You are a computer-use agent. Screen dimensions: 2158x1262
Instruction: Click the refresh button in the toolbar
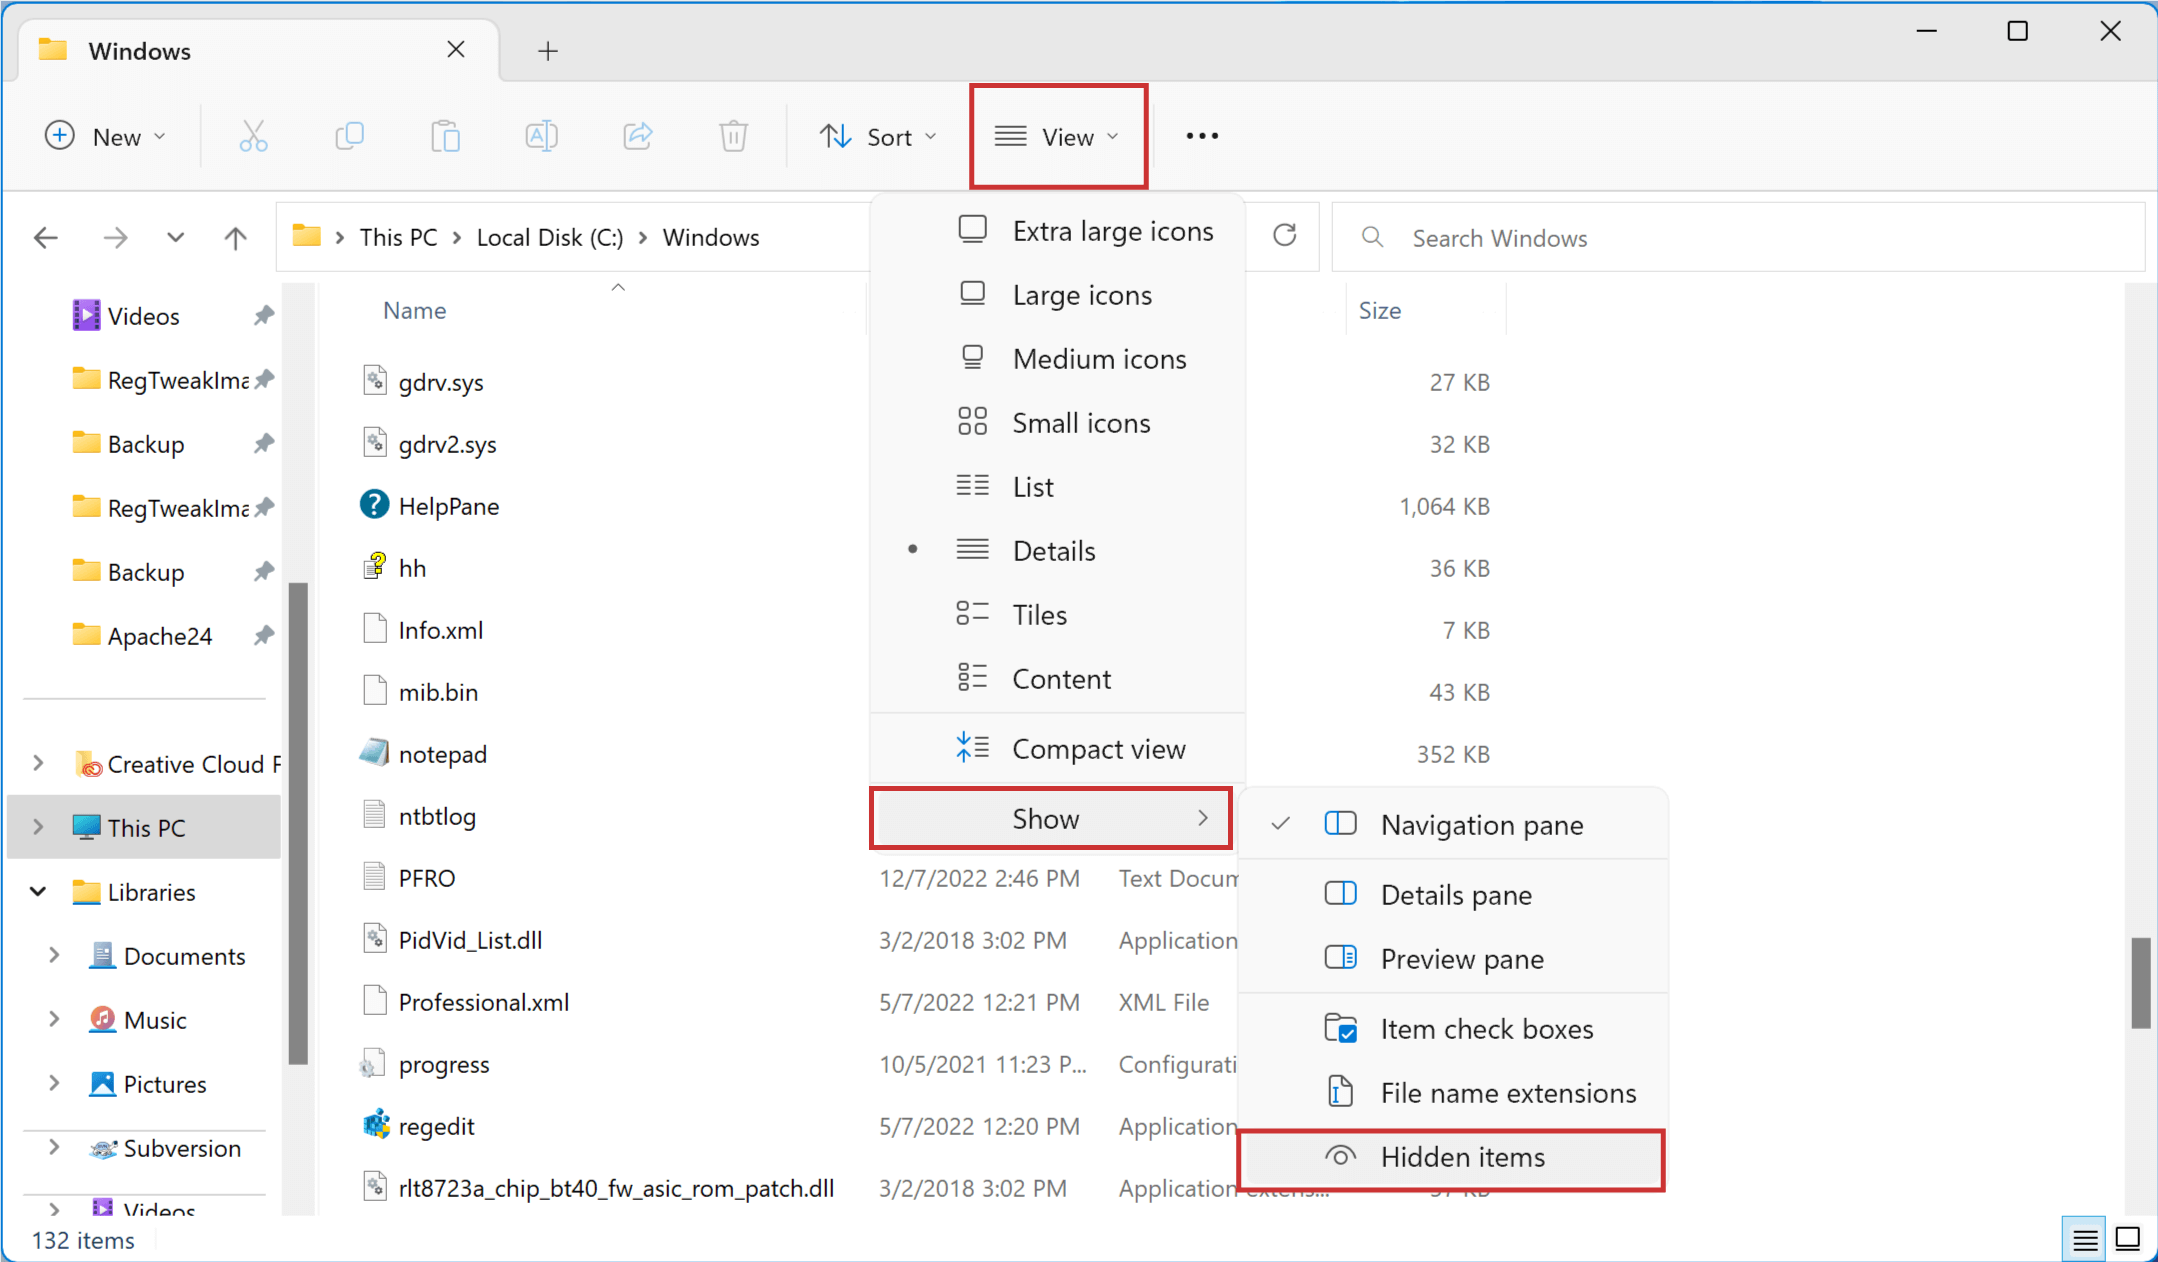click(1284, 236)
